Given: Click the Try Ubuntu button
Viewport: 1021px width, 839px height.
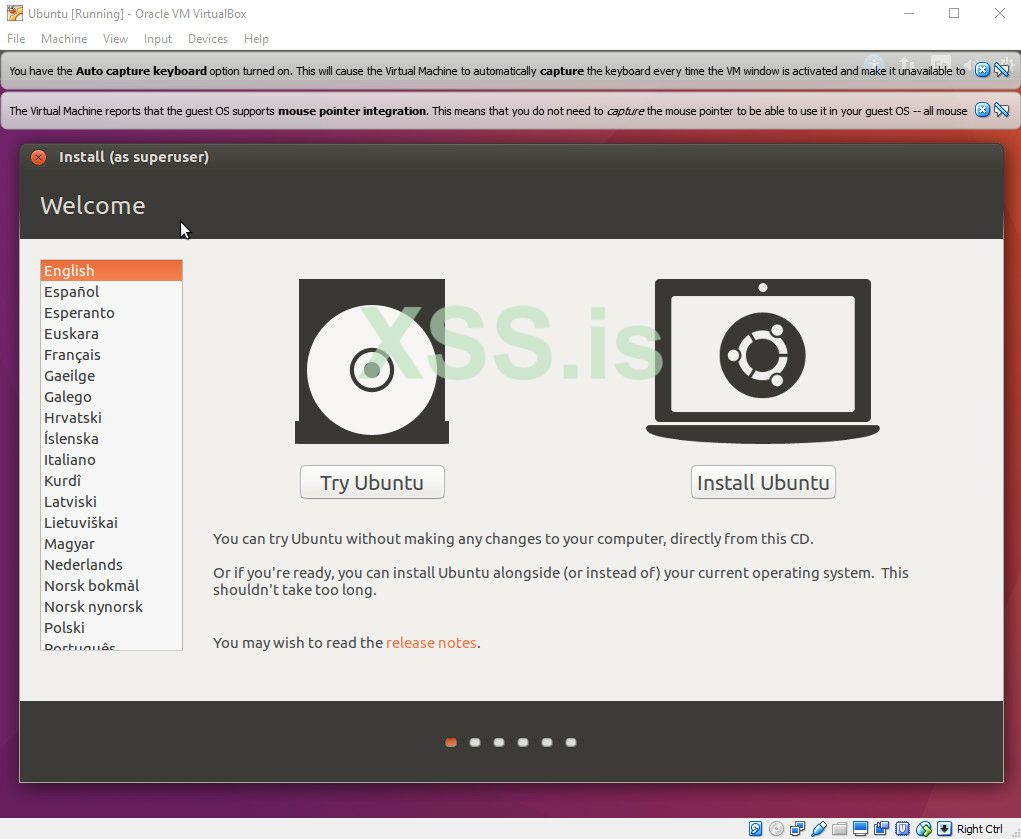Looking at the screenshot, I should click(x=372, y=482).
